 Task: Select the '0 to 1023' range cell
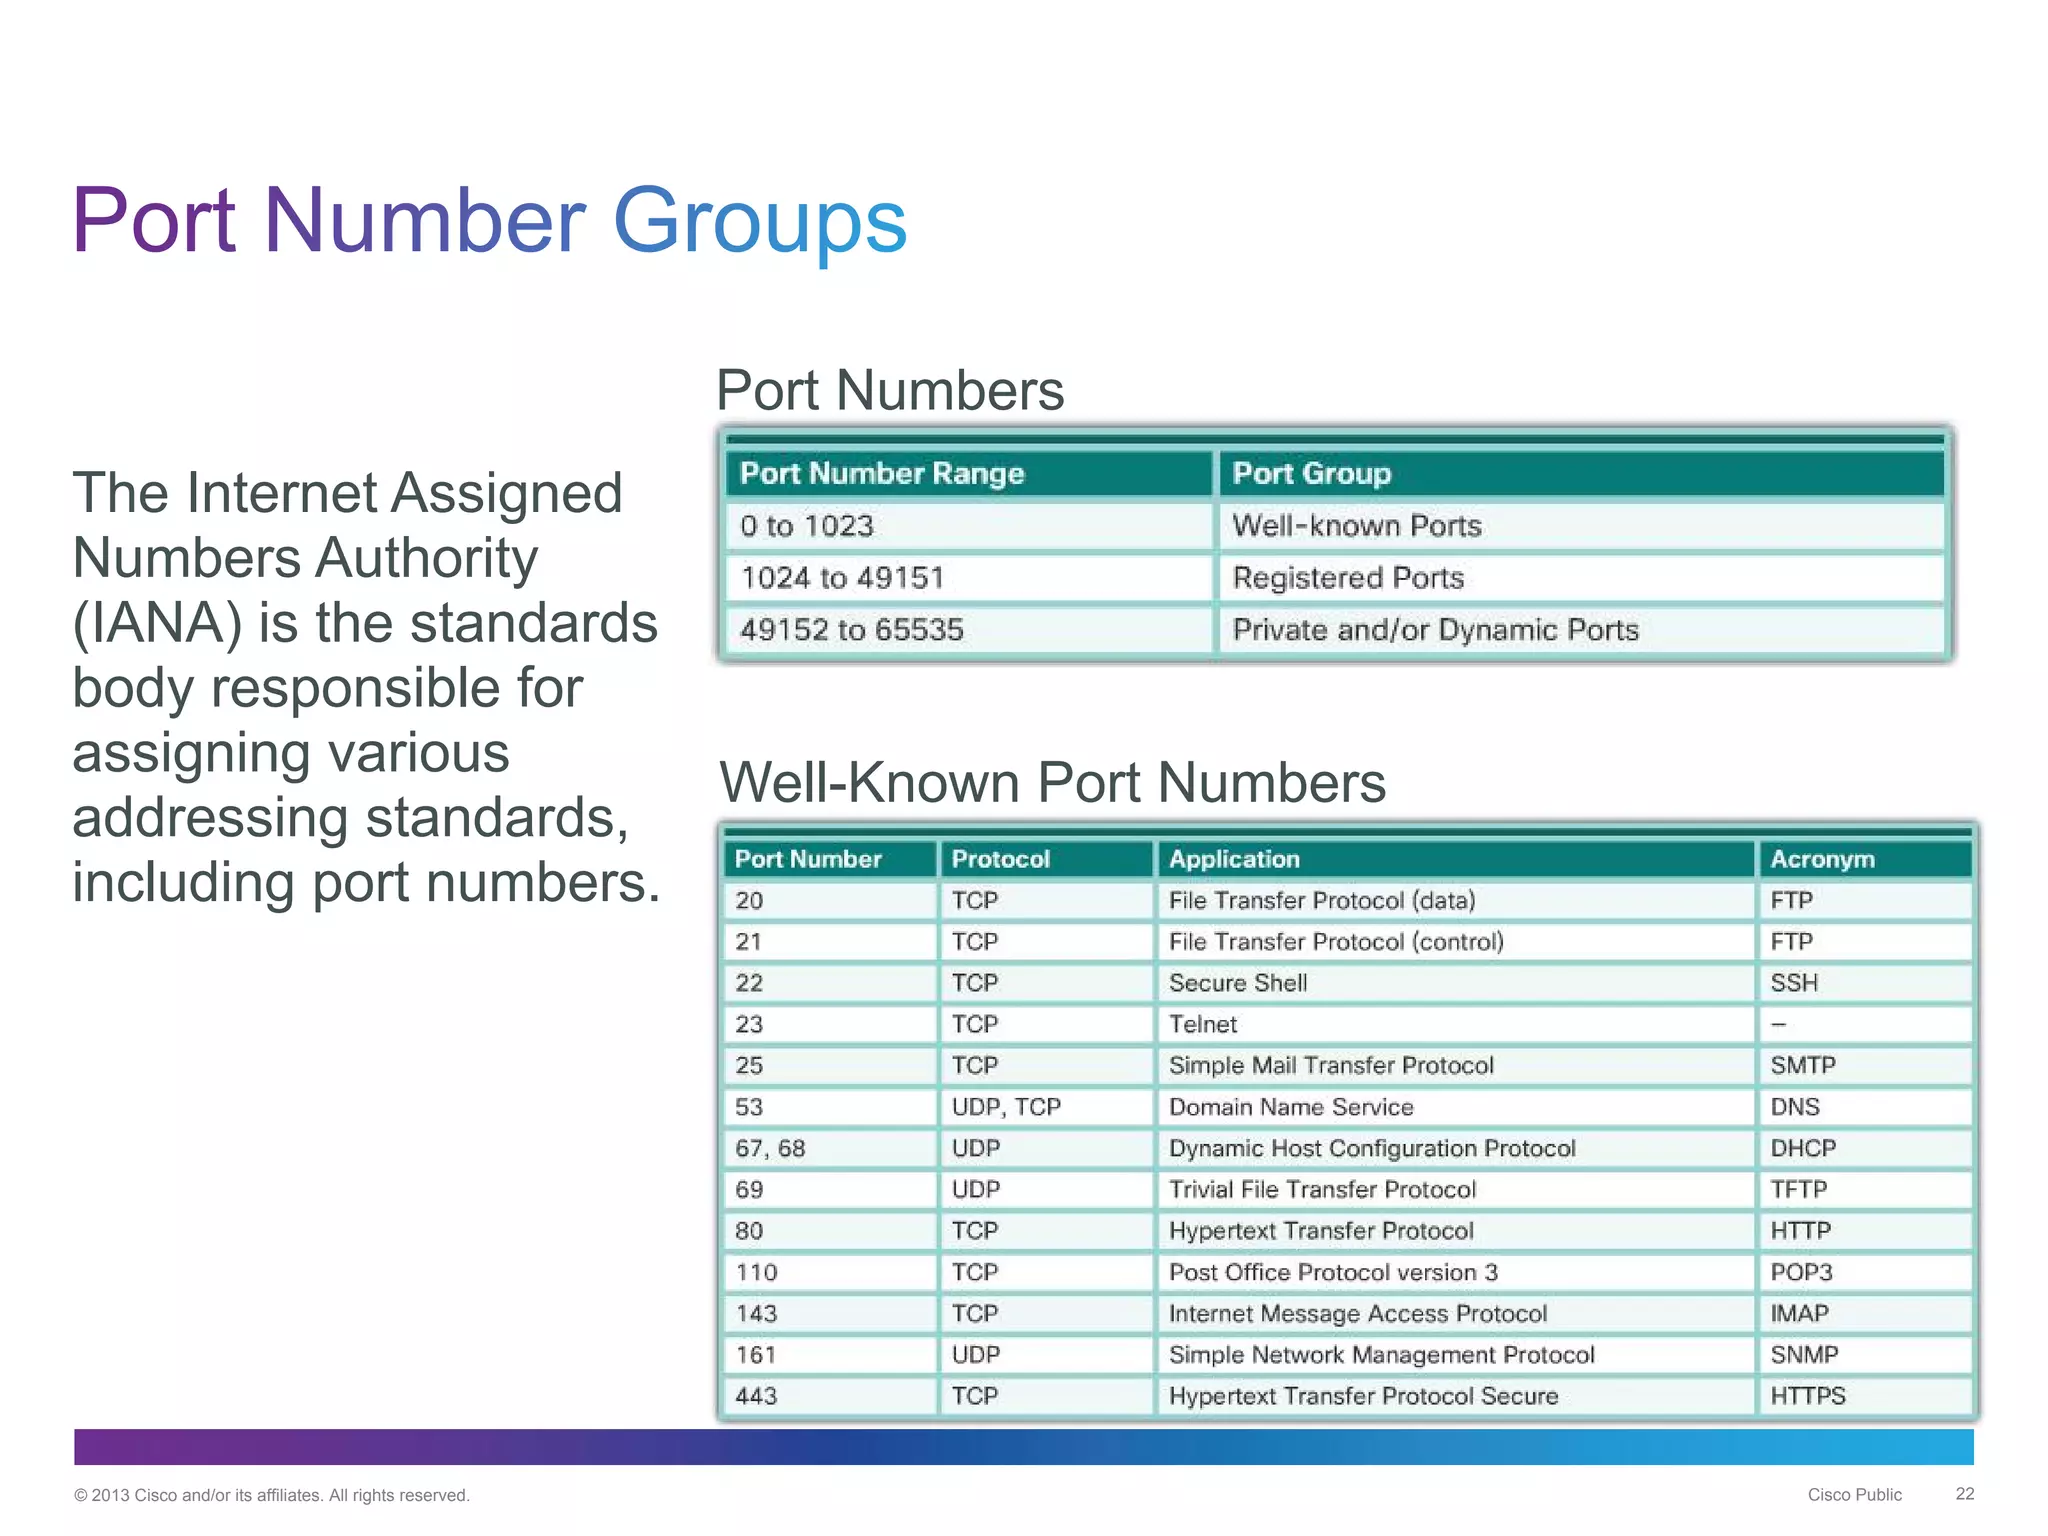tap(968, 526)
